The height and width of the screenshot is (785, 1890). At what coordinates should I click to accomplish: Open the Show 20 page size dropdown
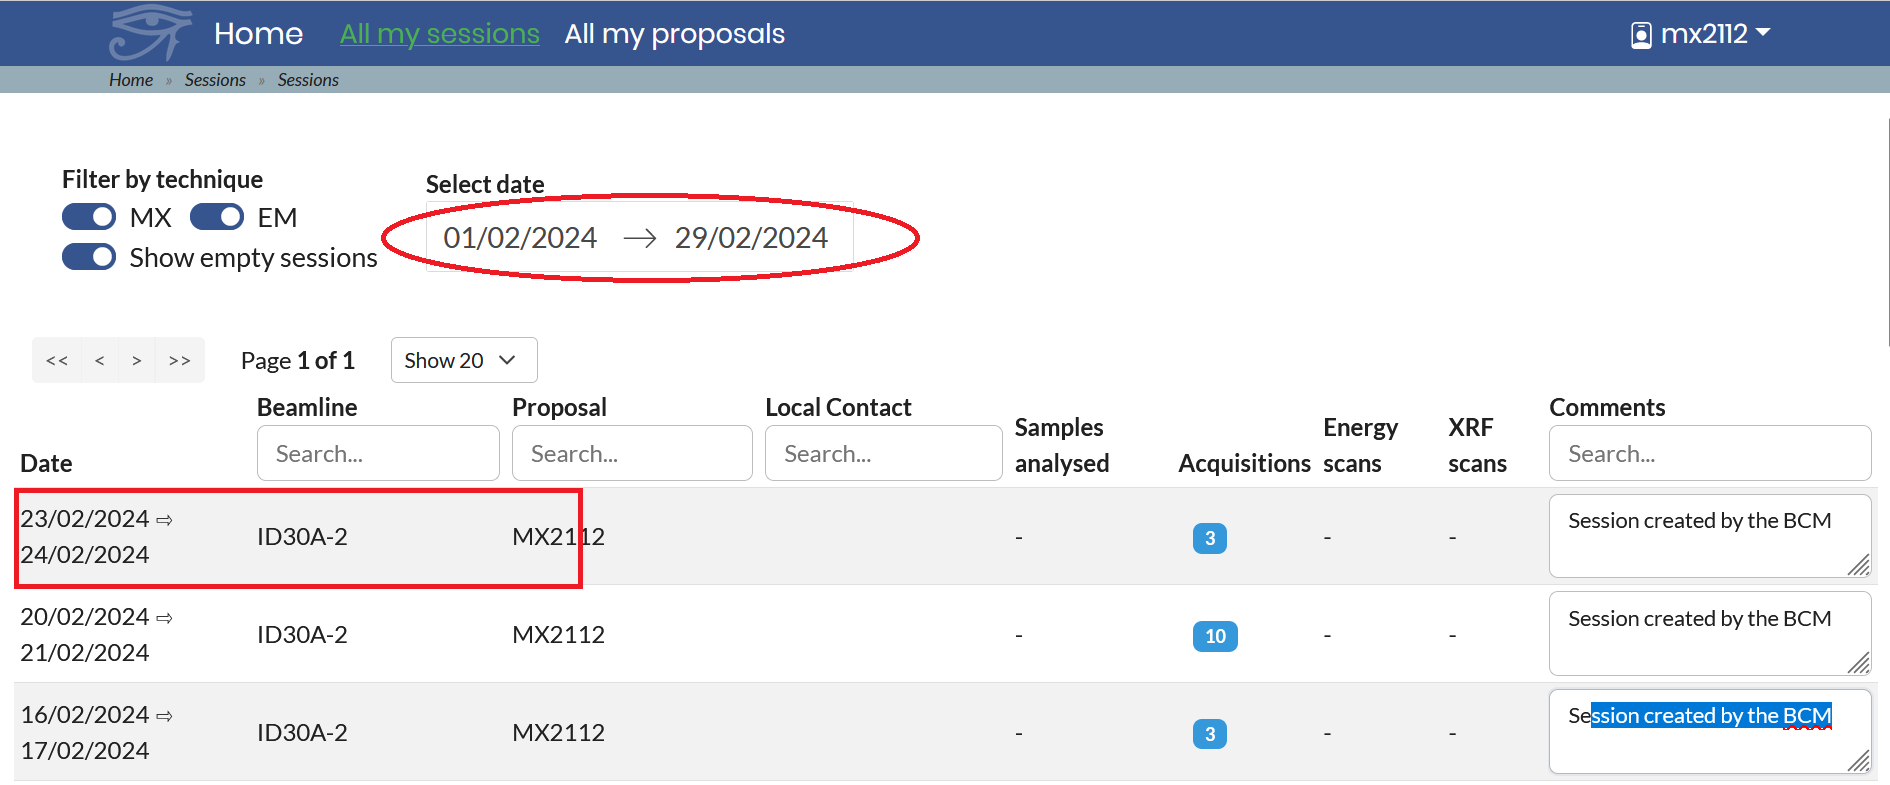coord(463,360)
